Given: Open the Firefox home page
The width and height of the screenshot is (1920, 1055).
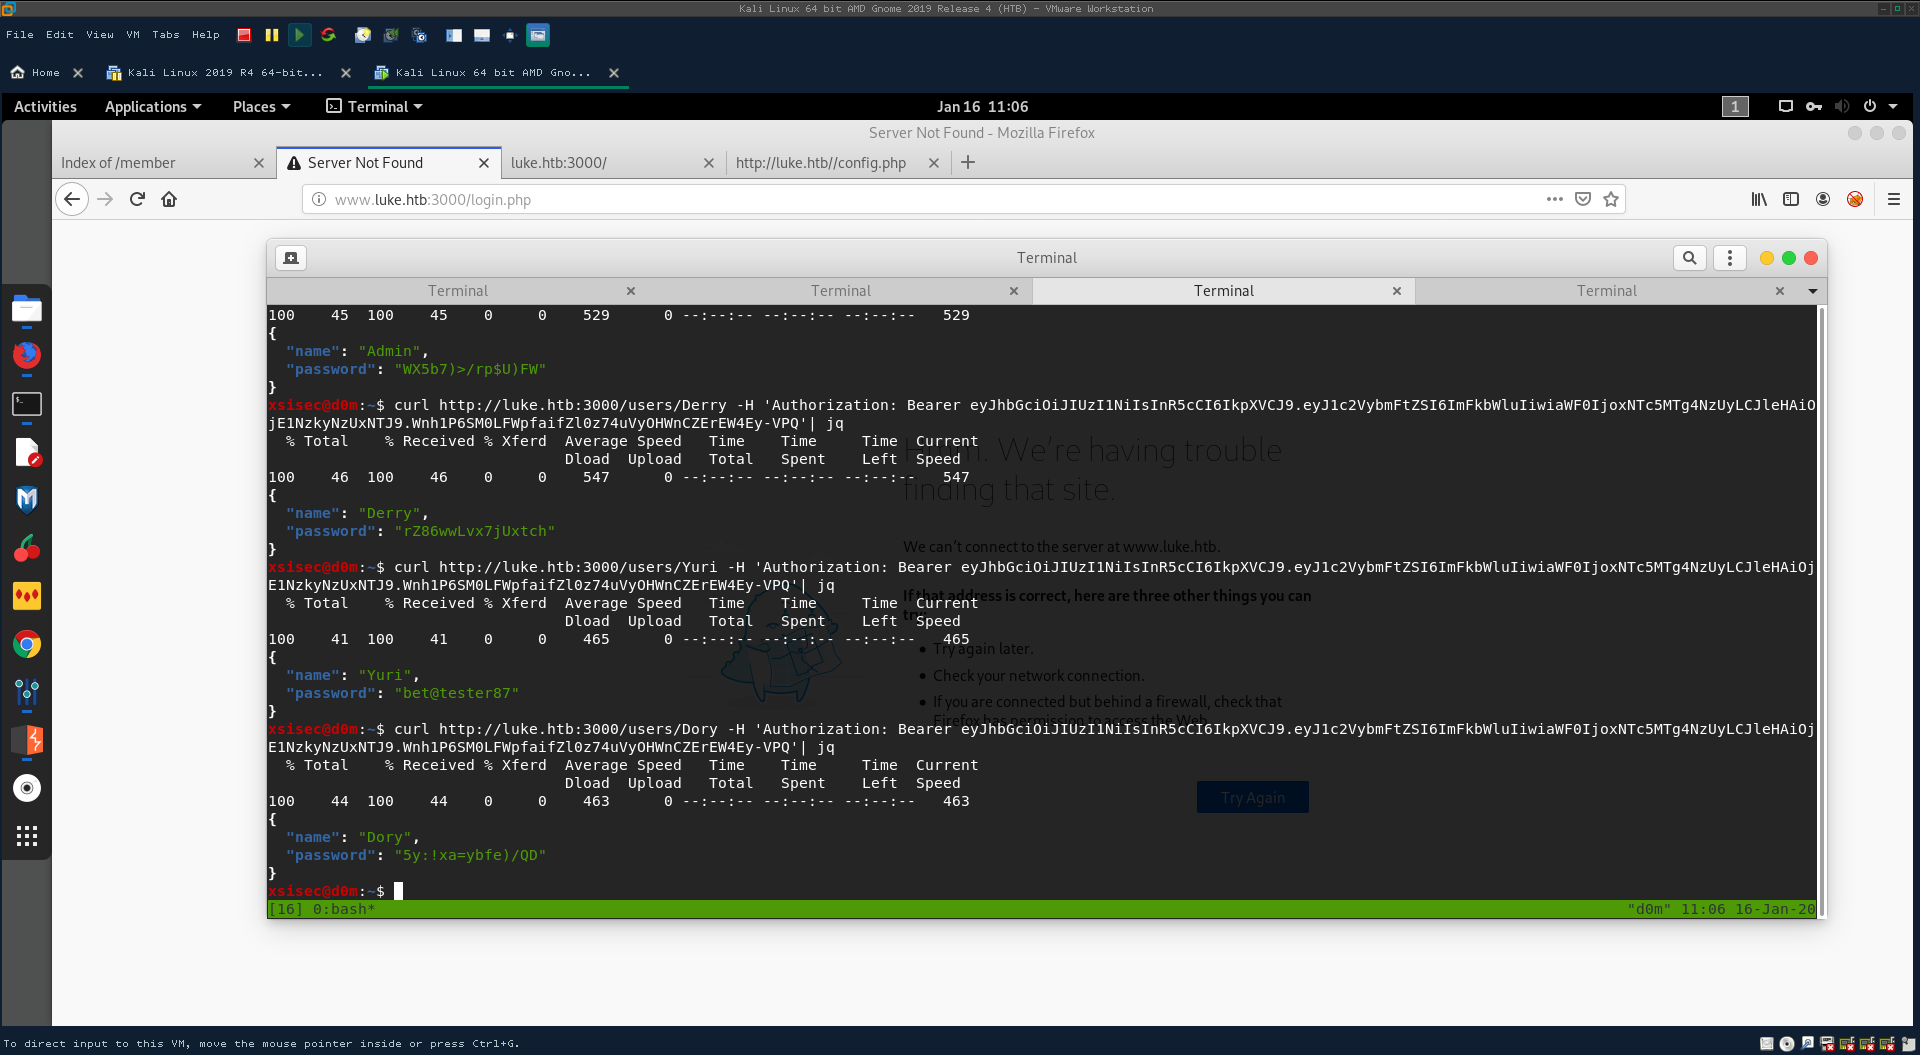Looking at the screenshot, I should click(169, 199).
